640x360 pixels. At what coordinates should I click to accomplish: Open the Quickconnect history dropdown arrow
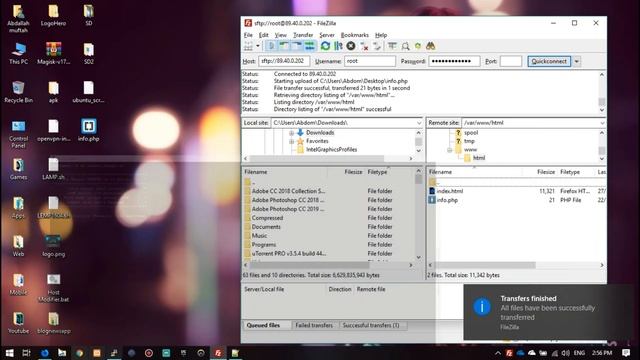tap(576, 61)
